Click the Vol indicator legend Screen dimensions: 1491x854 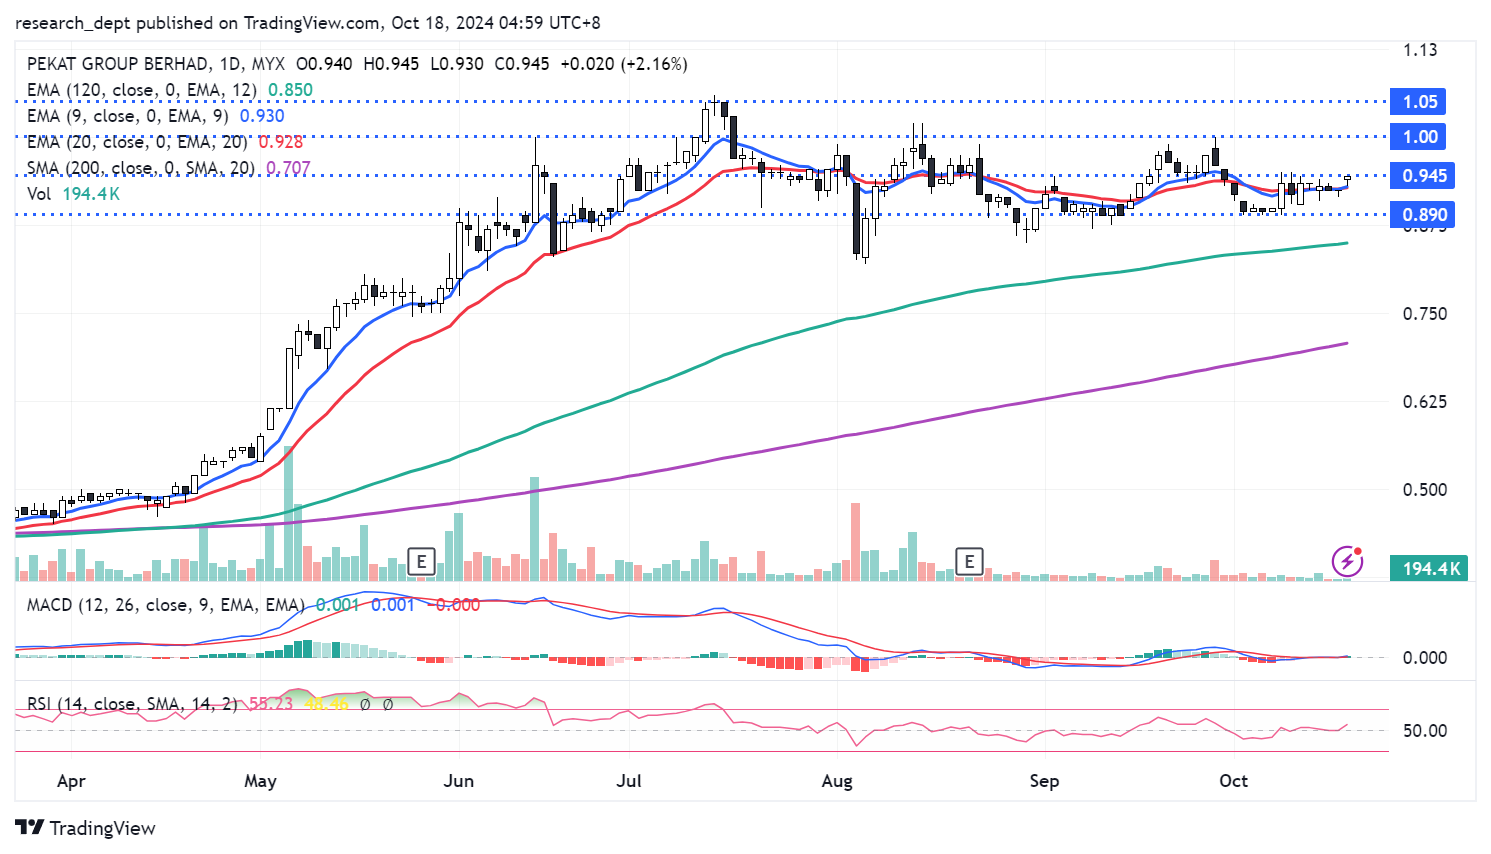[x=39, y=194]
